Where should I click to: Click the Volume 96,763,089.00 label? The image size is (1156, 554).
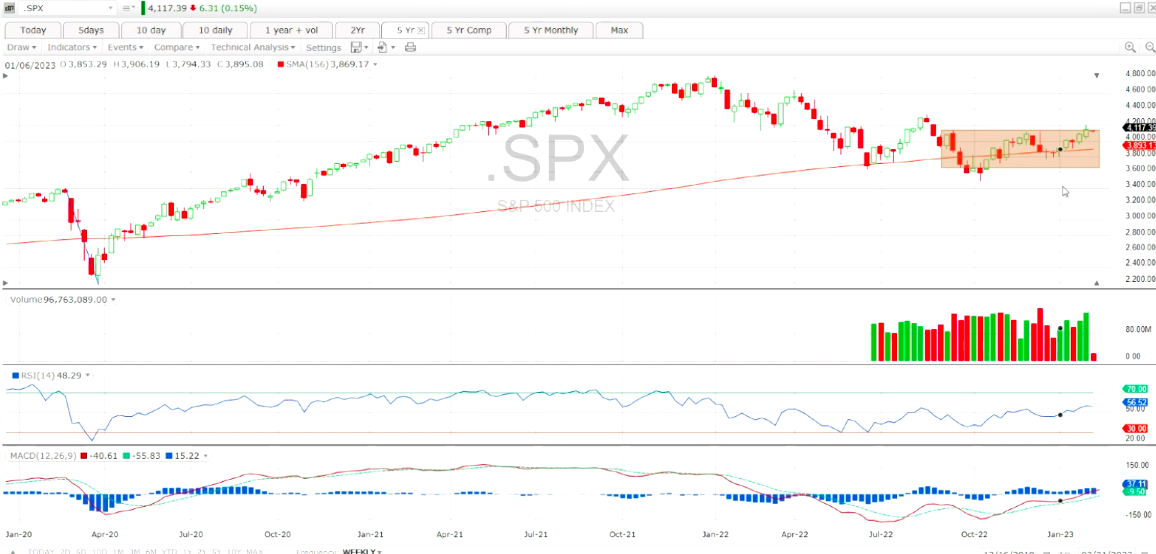58,299
